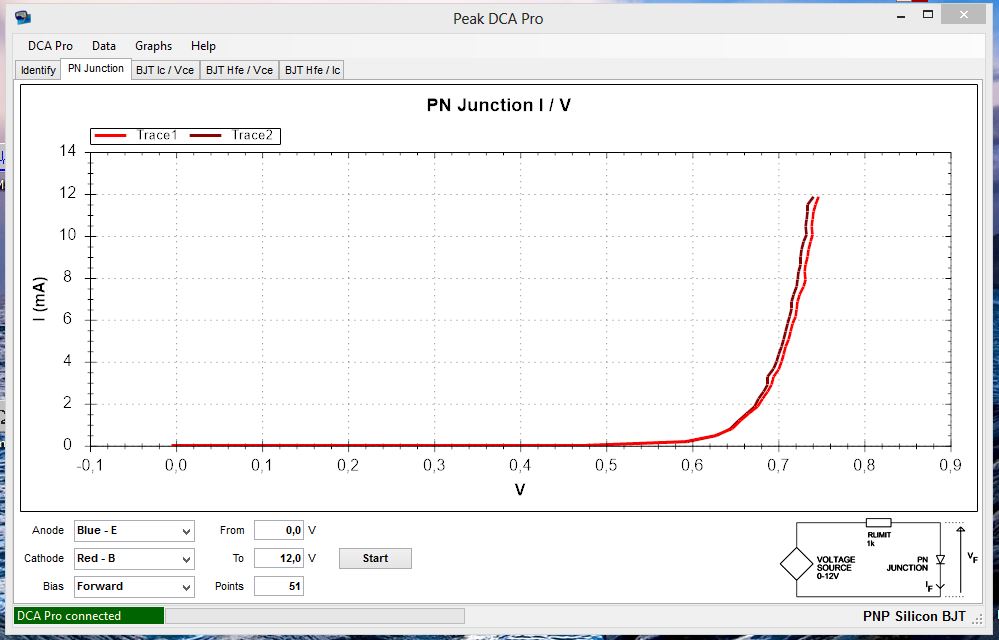999x640 pixels.
Task: Switch to the Identify tab
Action: [x=38, y=70]
